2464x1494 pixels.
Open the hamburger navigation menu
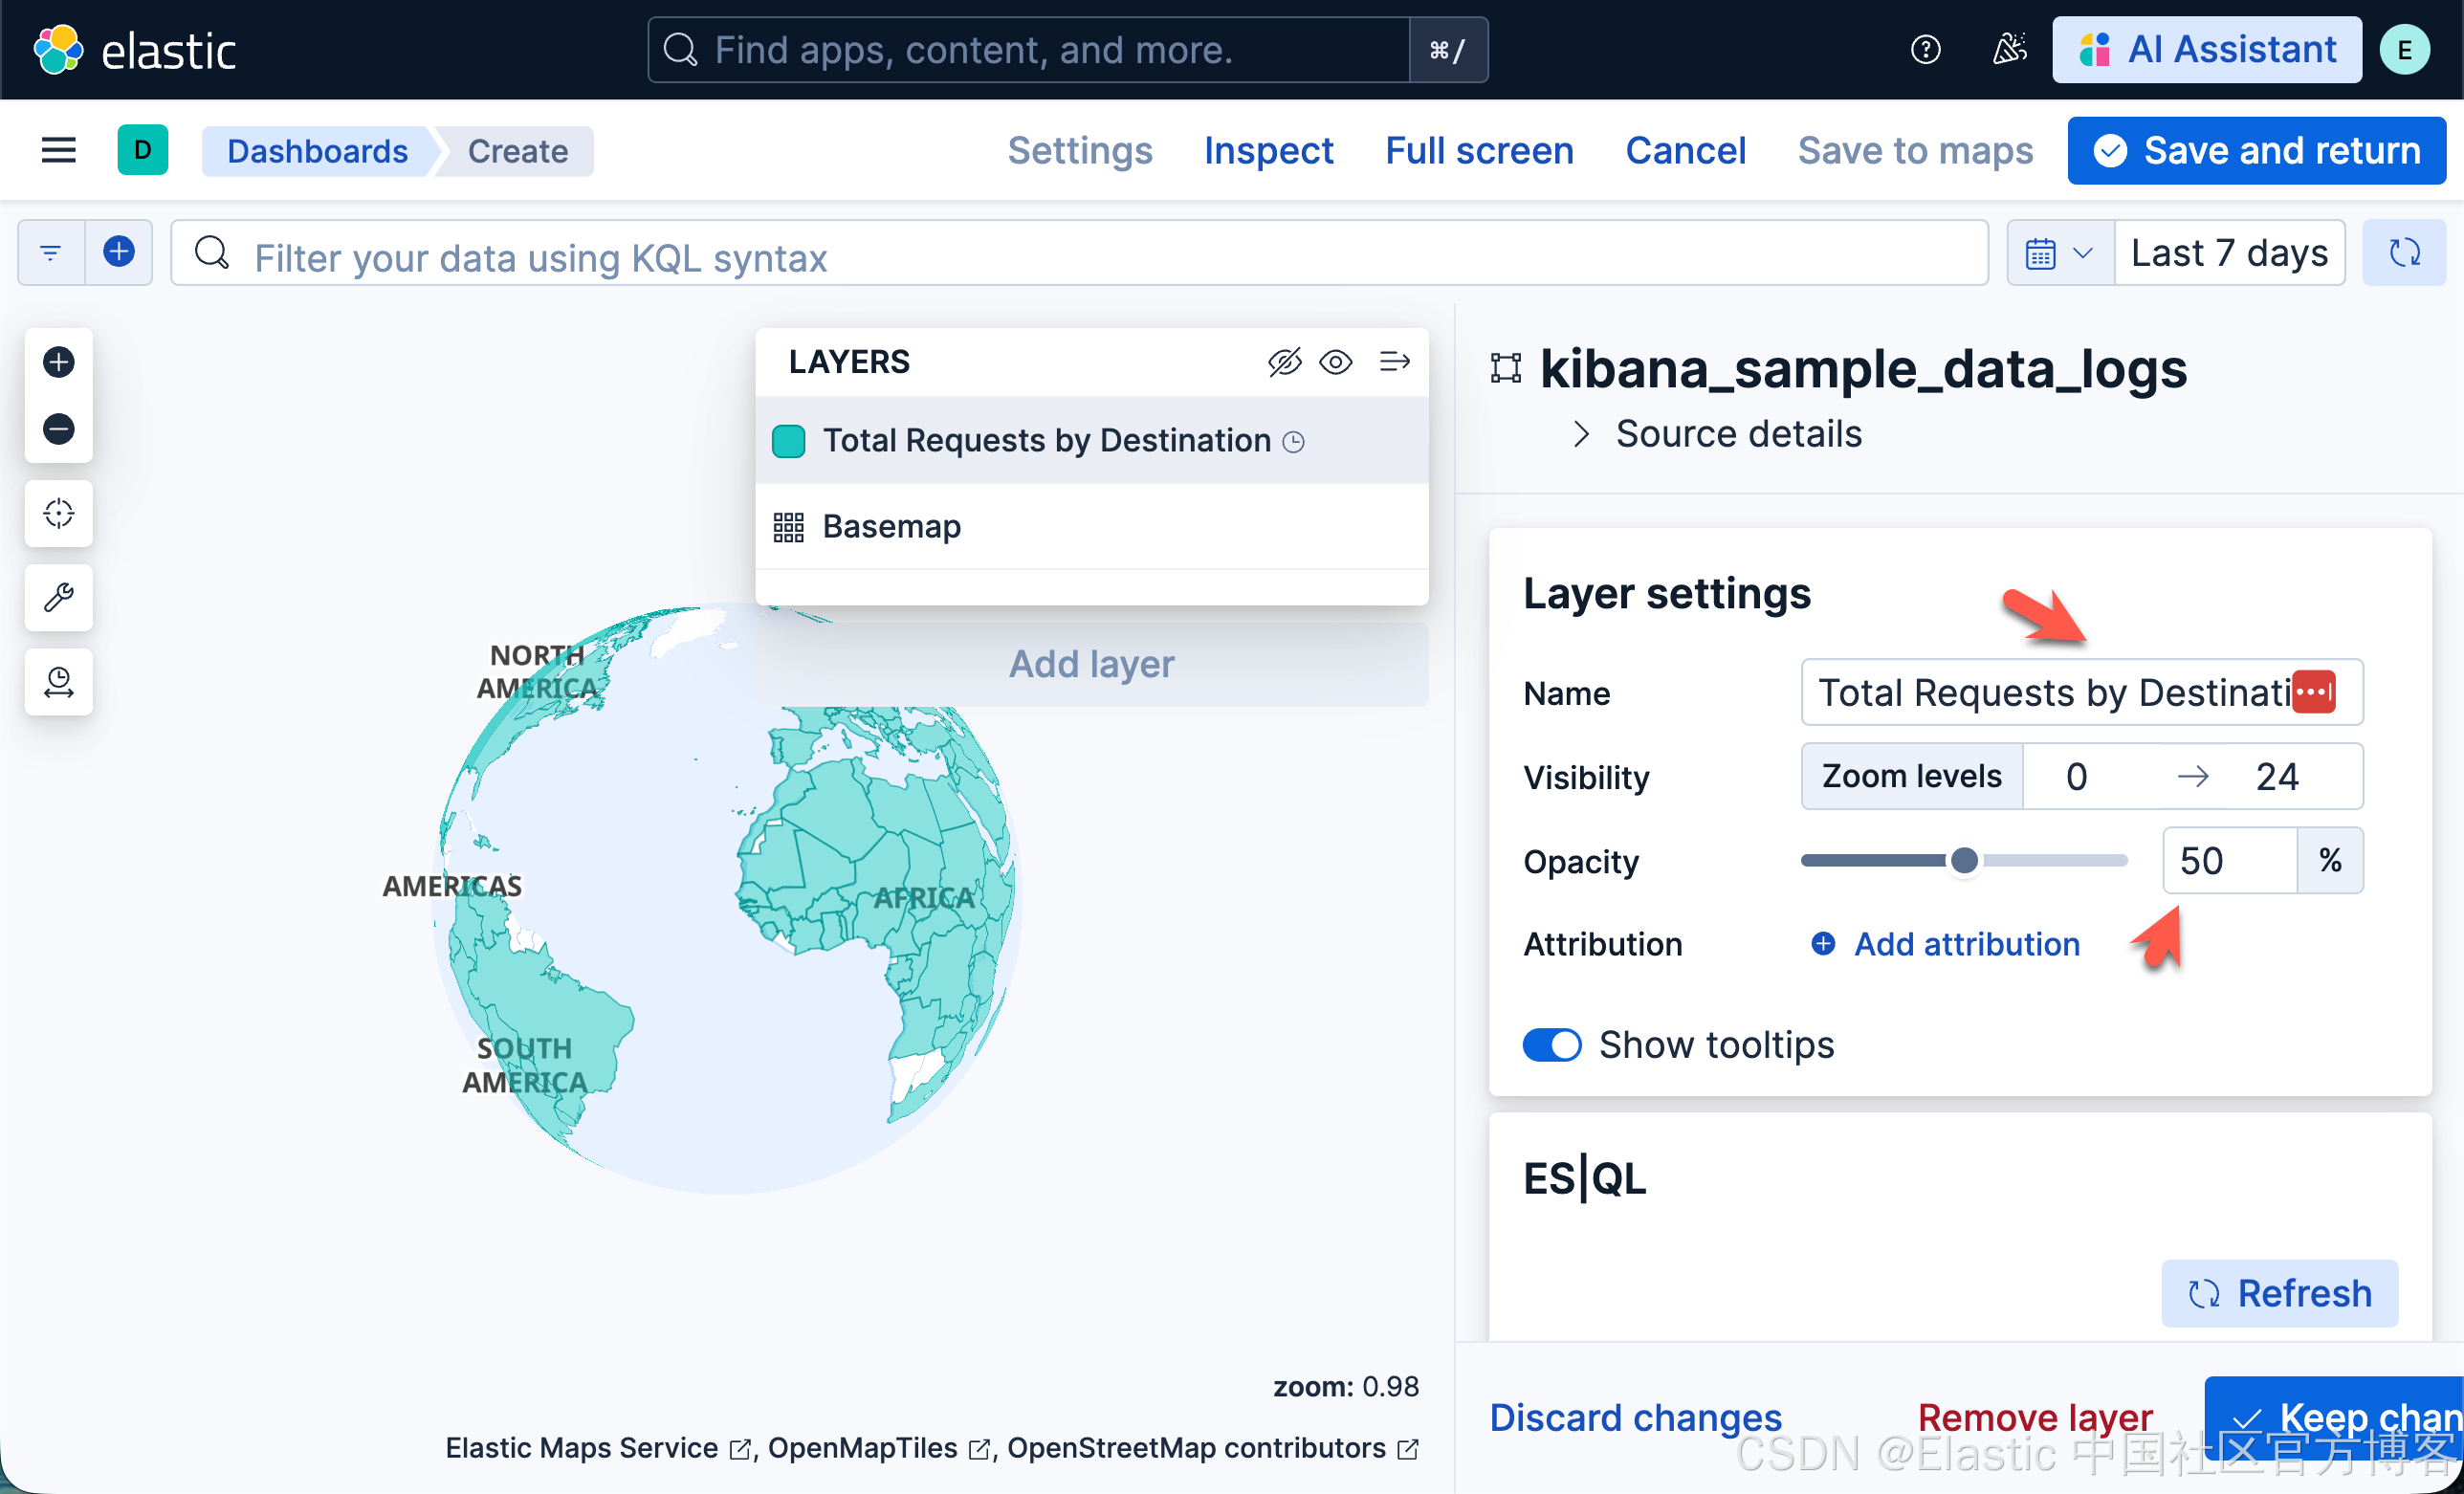58,151
